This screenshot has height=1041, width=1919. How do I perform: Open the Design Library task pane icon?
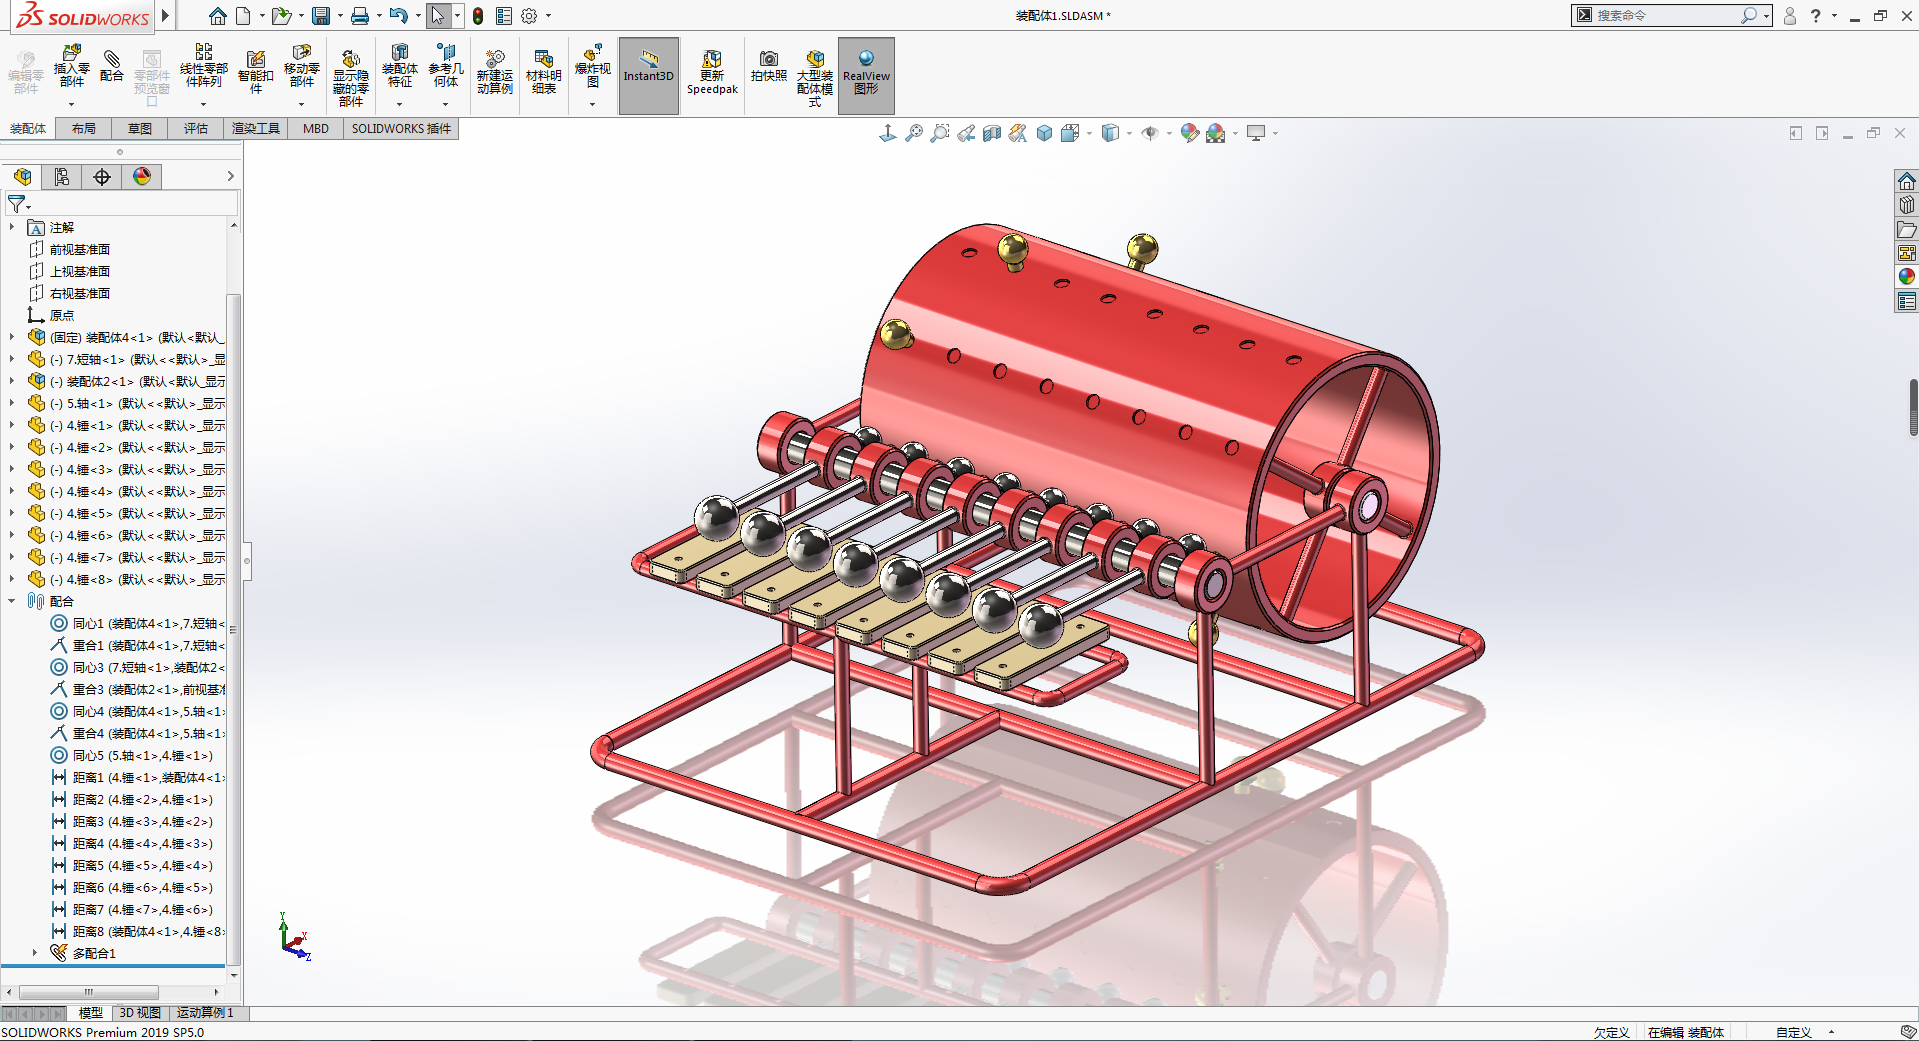[1907, 205]
